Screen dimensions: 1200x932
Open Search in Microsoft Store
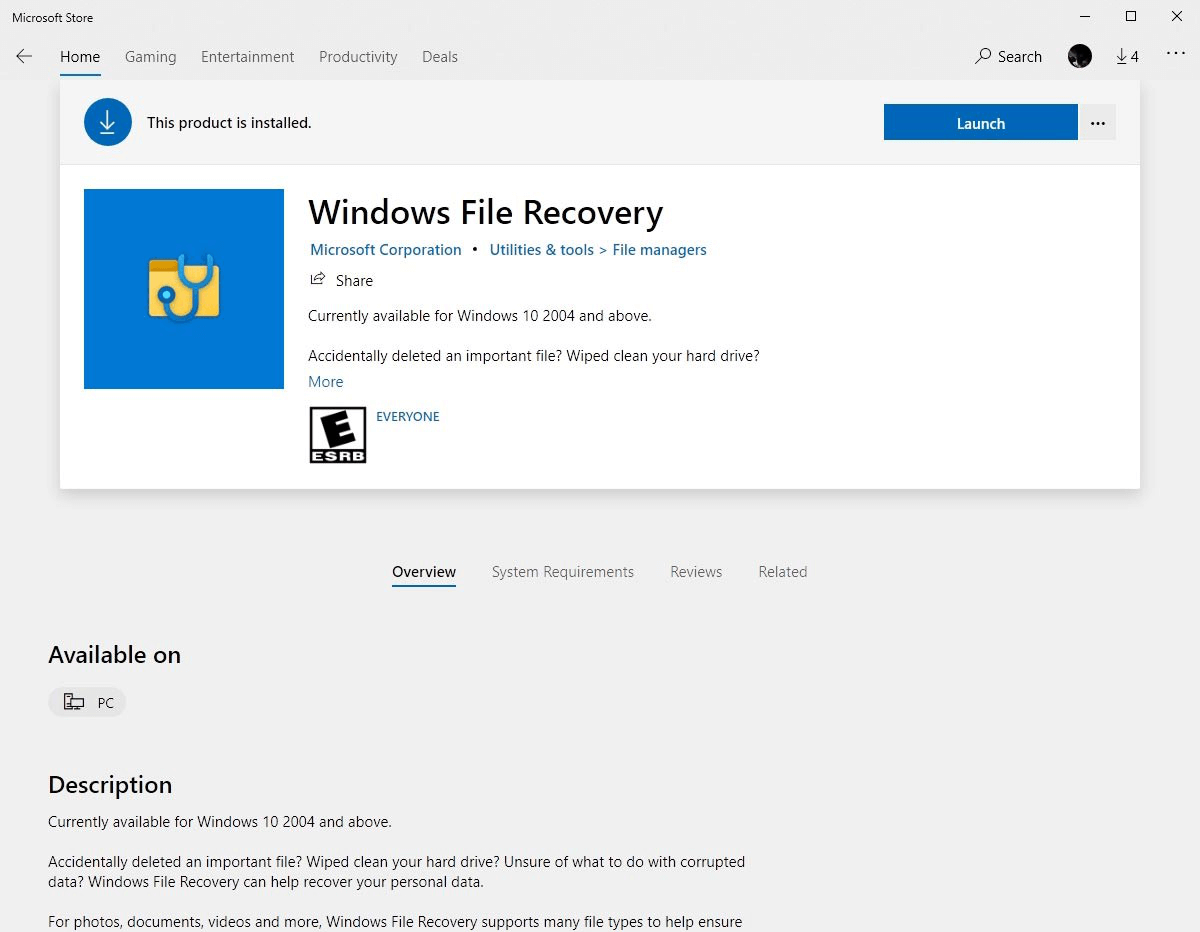tap(1008, 57)
